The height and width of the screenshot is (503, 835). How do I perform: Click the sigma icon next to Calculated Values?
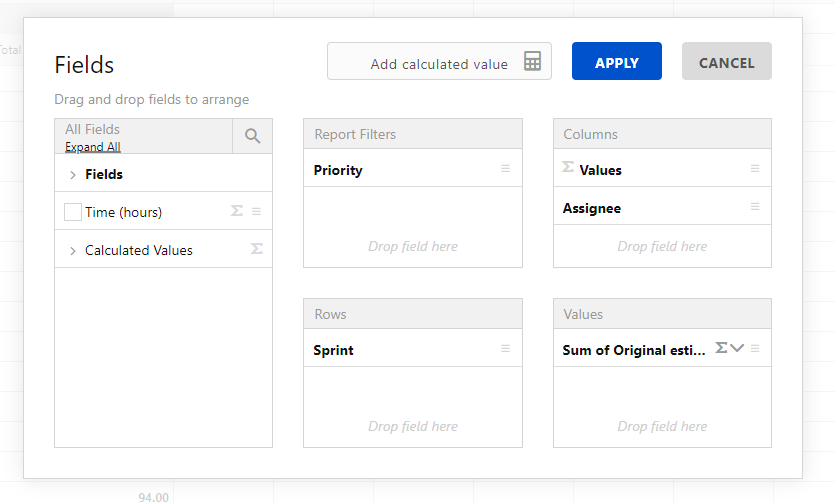point(256,249)
